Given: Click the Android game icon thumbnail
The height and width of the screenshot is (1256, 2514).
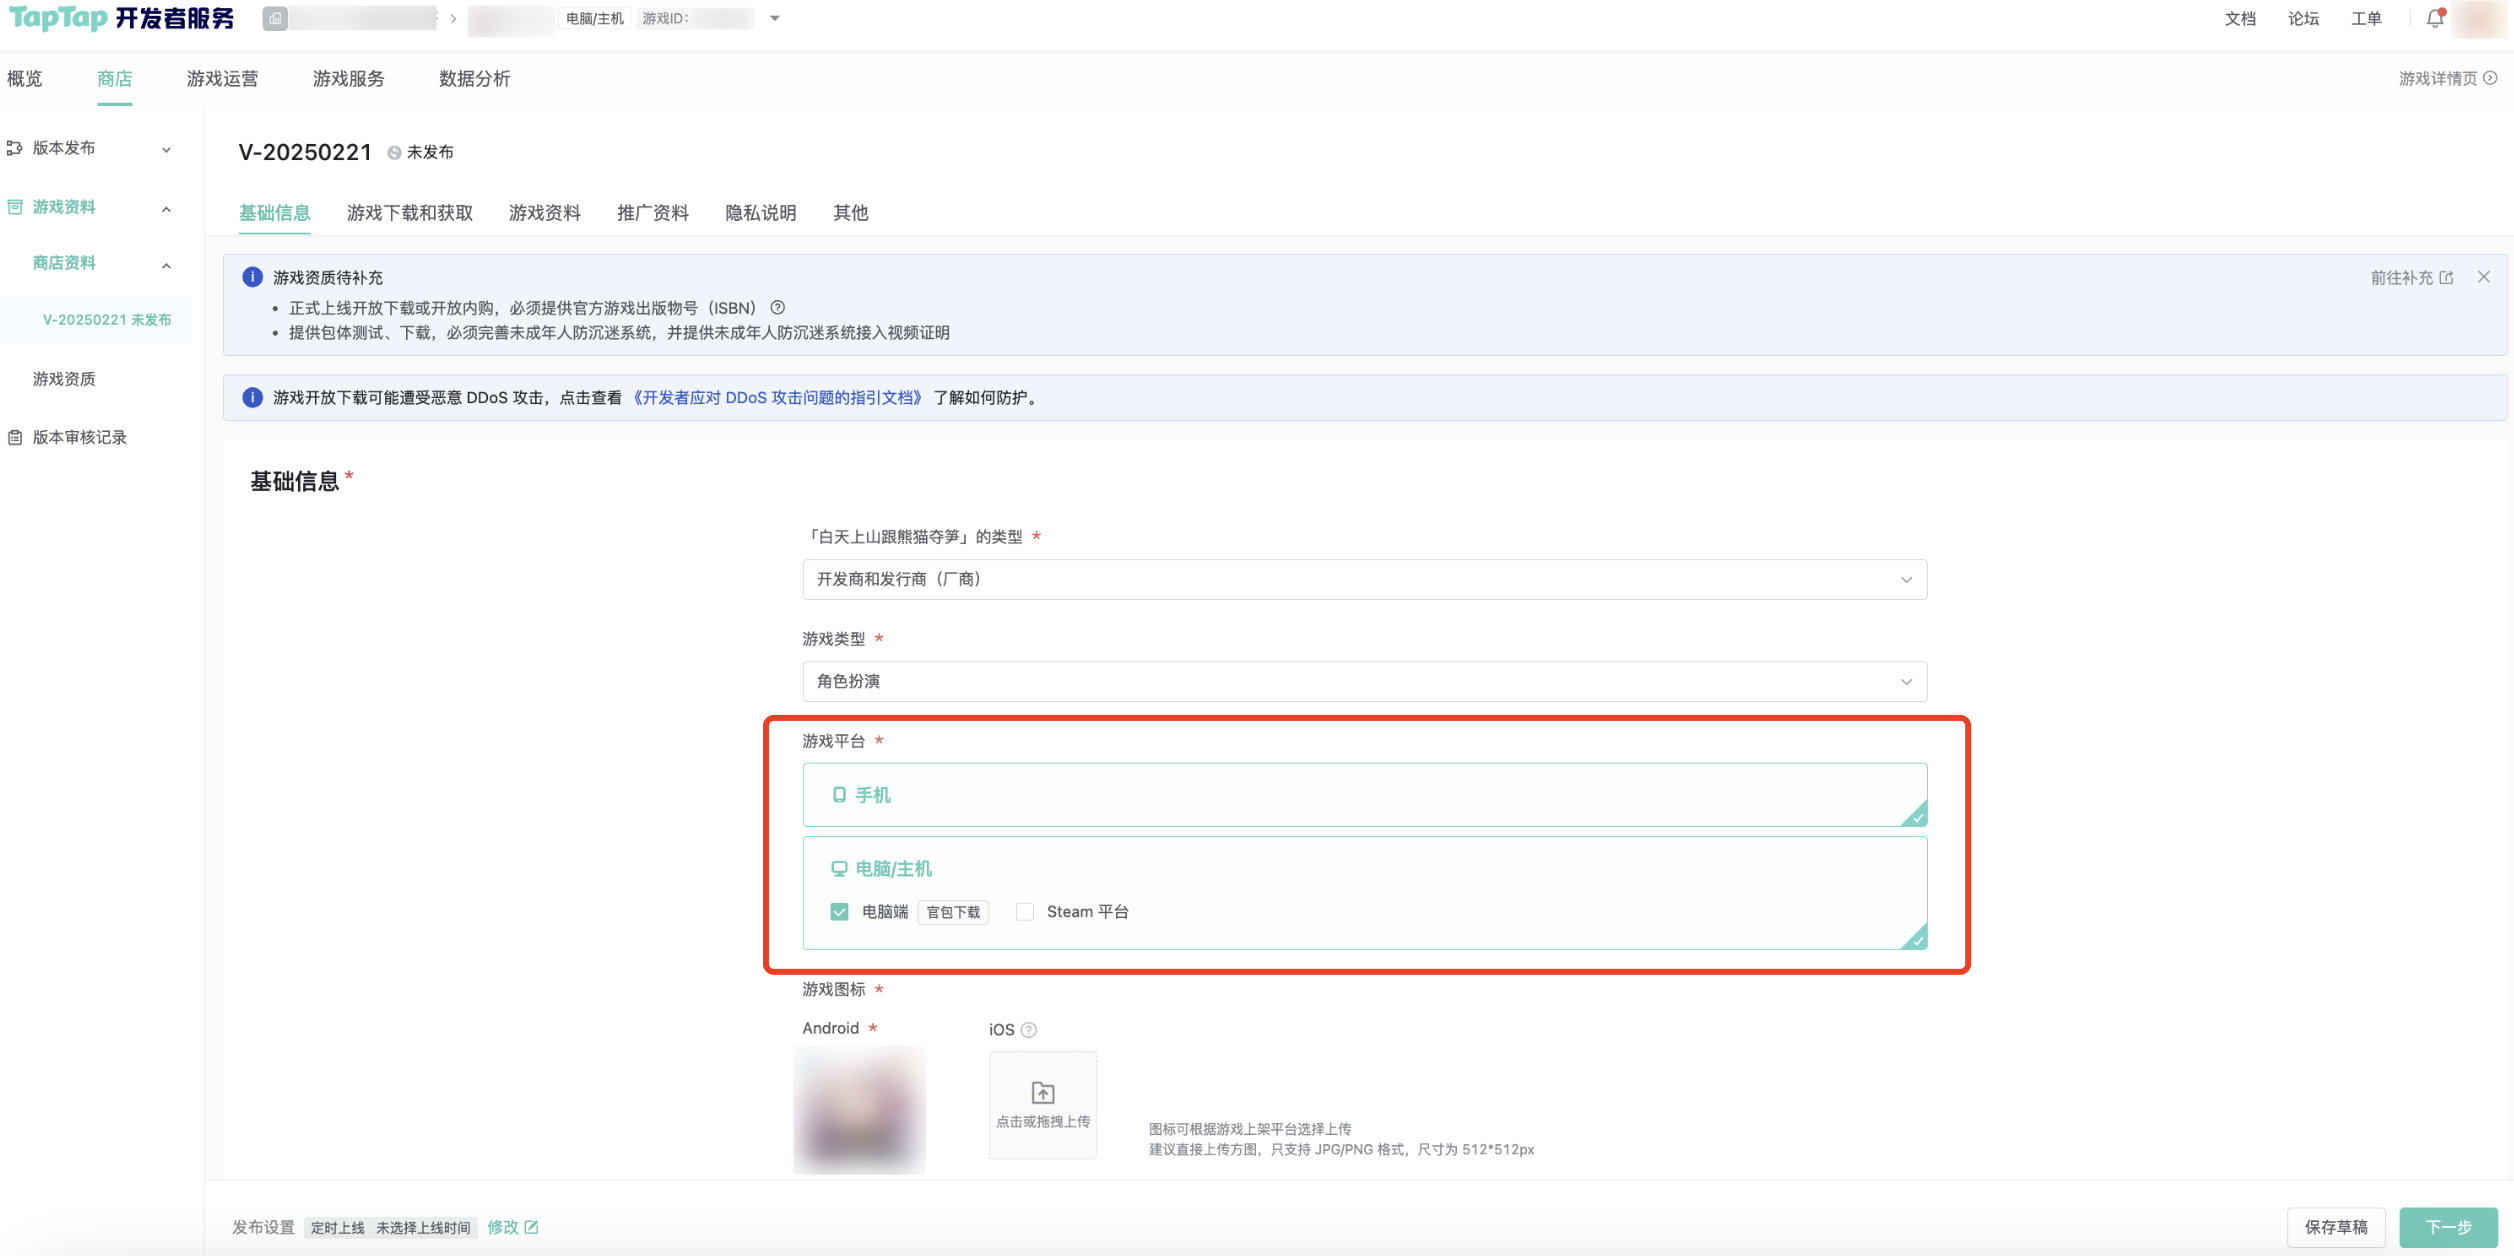Looking at the screenshot, I should coord(860,1110).
